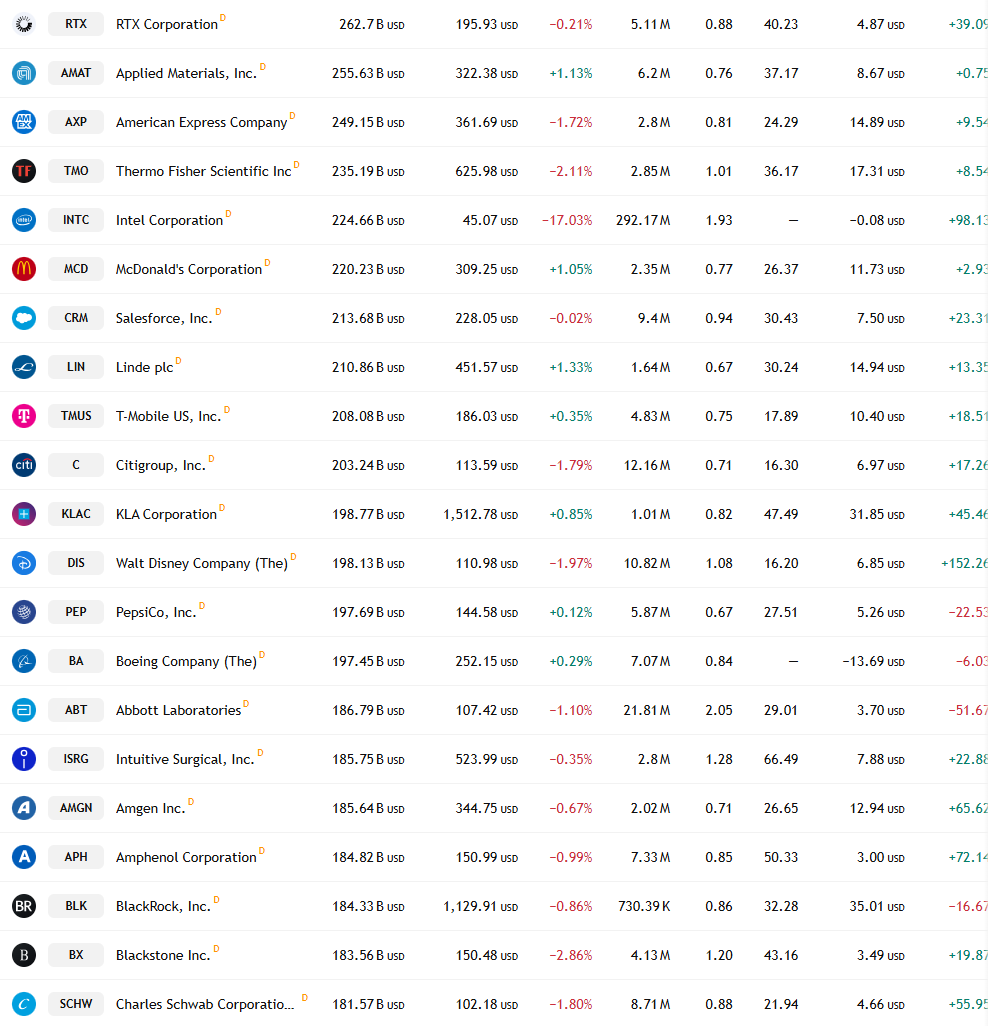The image size is (988, 1026).
Task: Click the Citigroup logo icon
Action: pyautogui.click(x=24, y=465)
